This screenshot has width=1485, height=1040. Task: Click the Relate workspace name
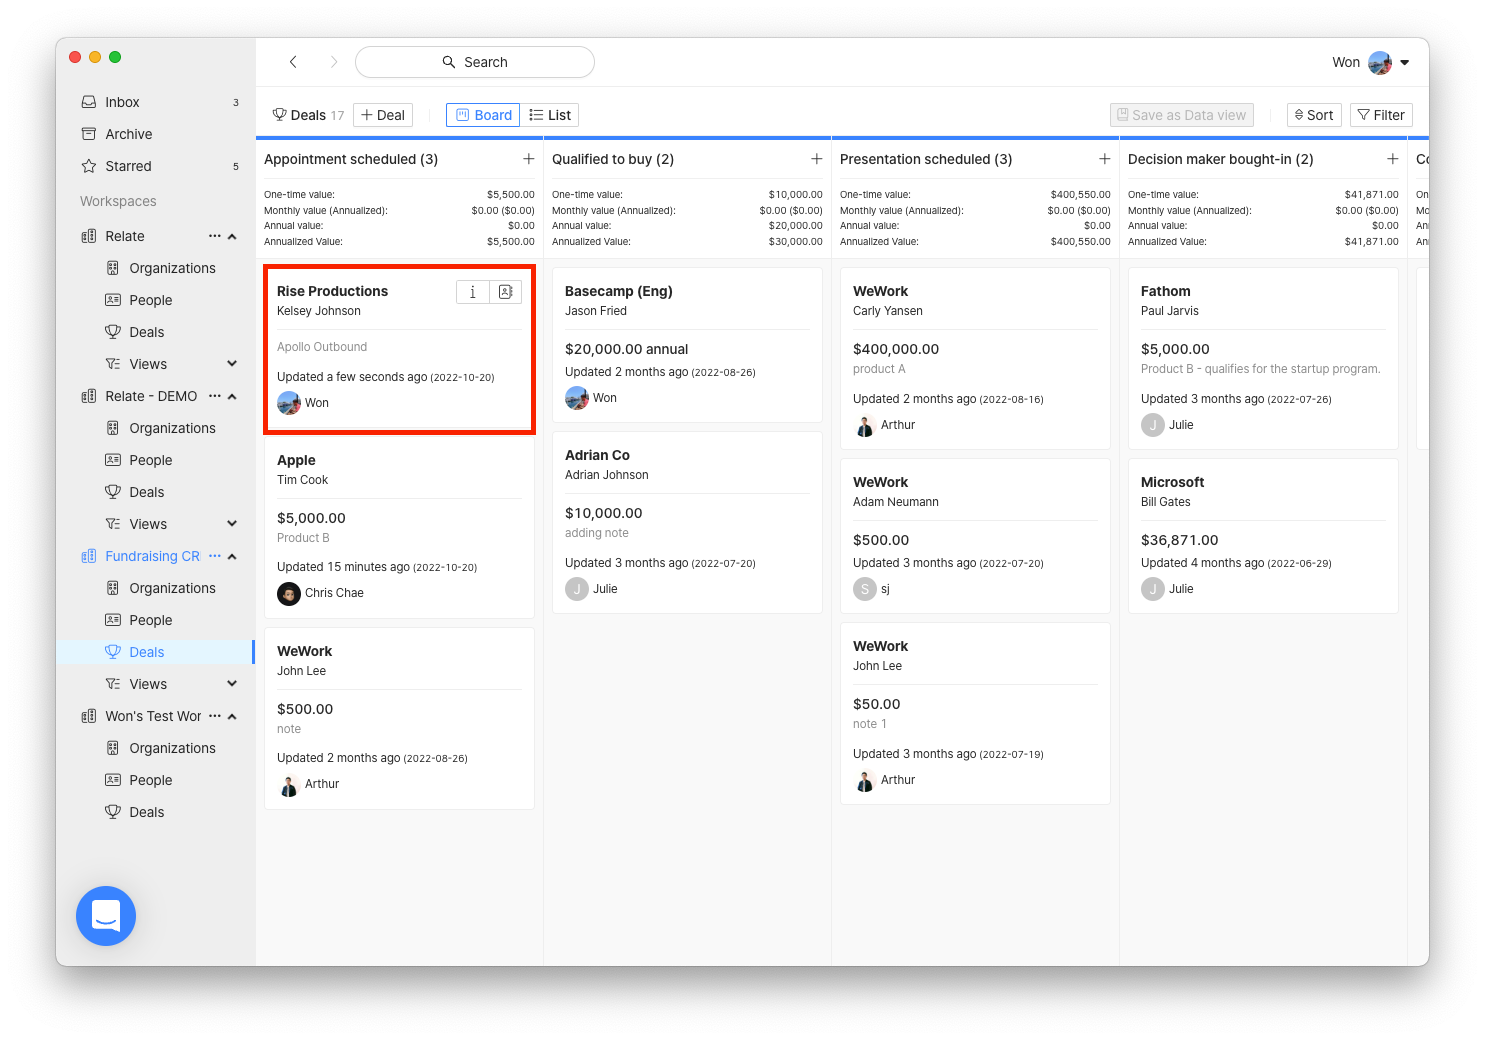125,236
